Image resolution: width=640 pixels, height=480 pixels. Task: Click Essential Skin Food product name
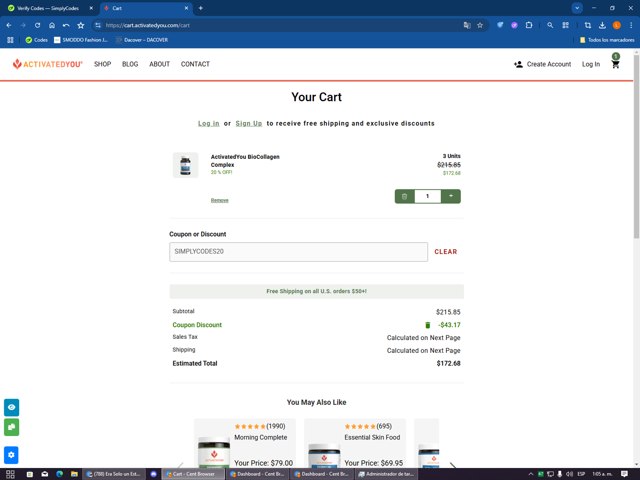click(372, 437)
